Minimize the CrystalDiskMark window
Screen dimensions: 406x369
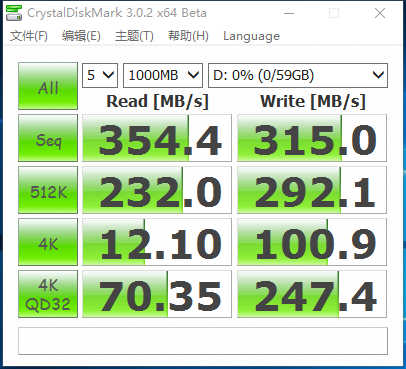(x=289, y=13)
